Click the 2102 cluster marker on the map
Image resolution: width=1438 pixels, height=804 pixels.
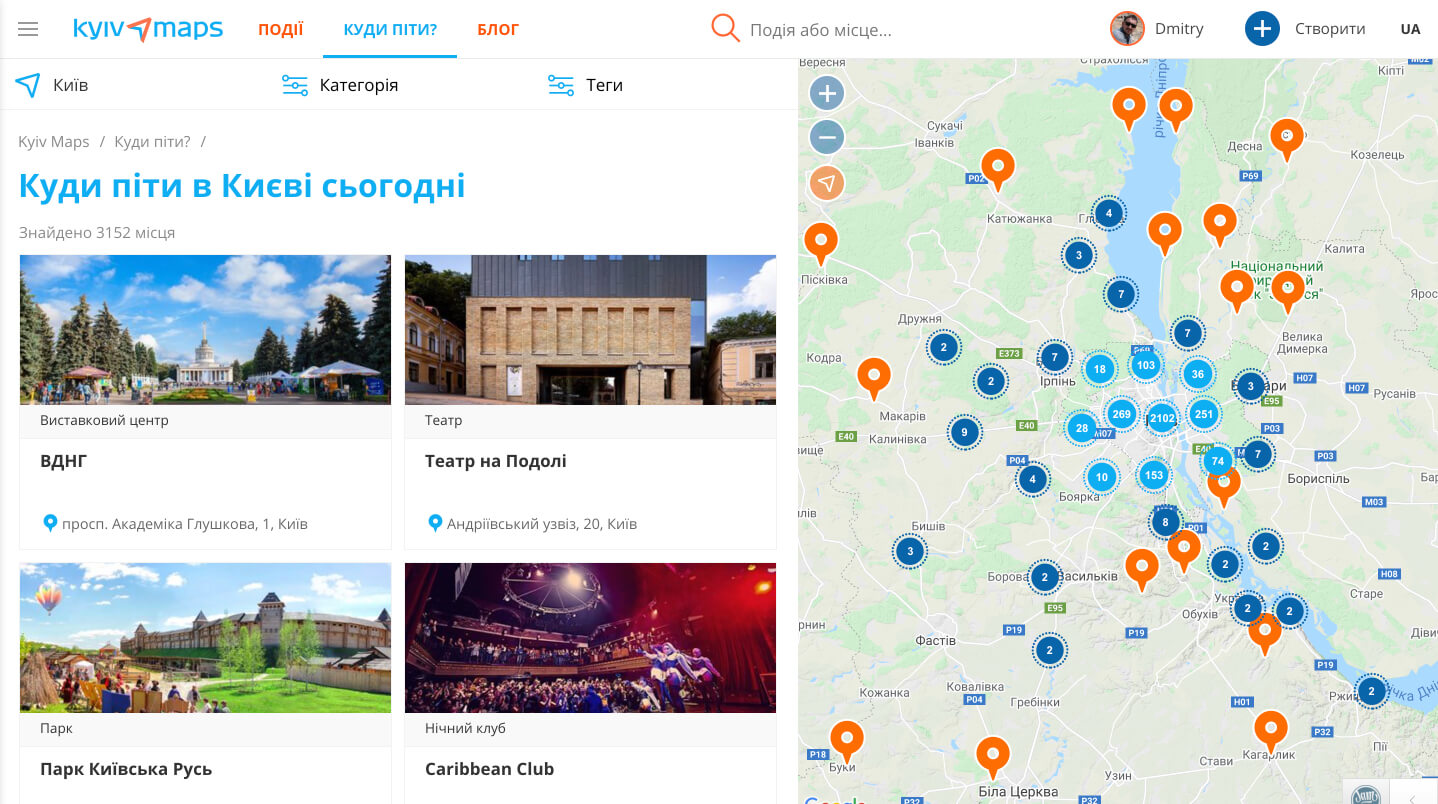1162,418
